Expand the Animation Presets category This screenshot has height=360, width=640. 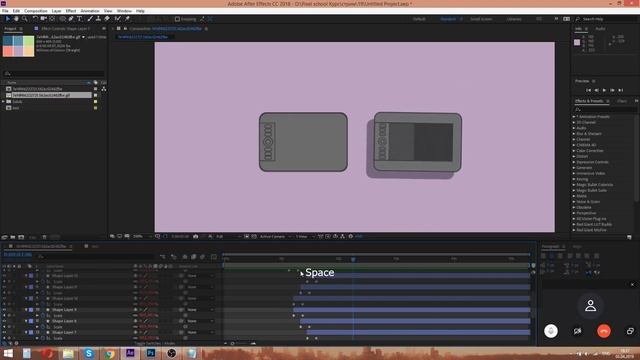(574, 117)
